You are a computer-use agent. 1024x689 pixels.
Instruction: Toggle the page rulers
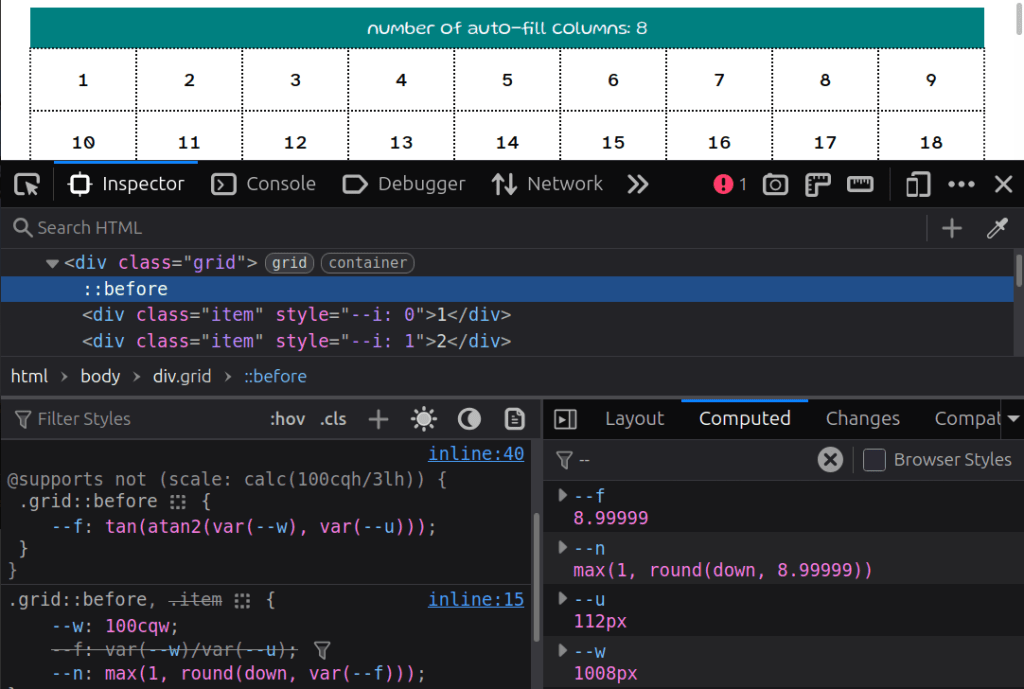tap(818, 184)
